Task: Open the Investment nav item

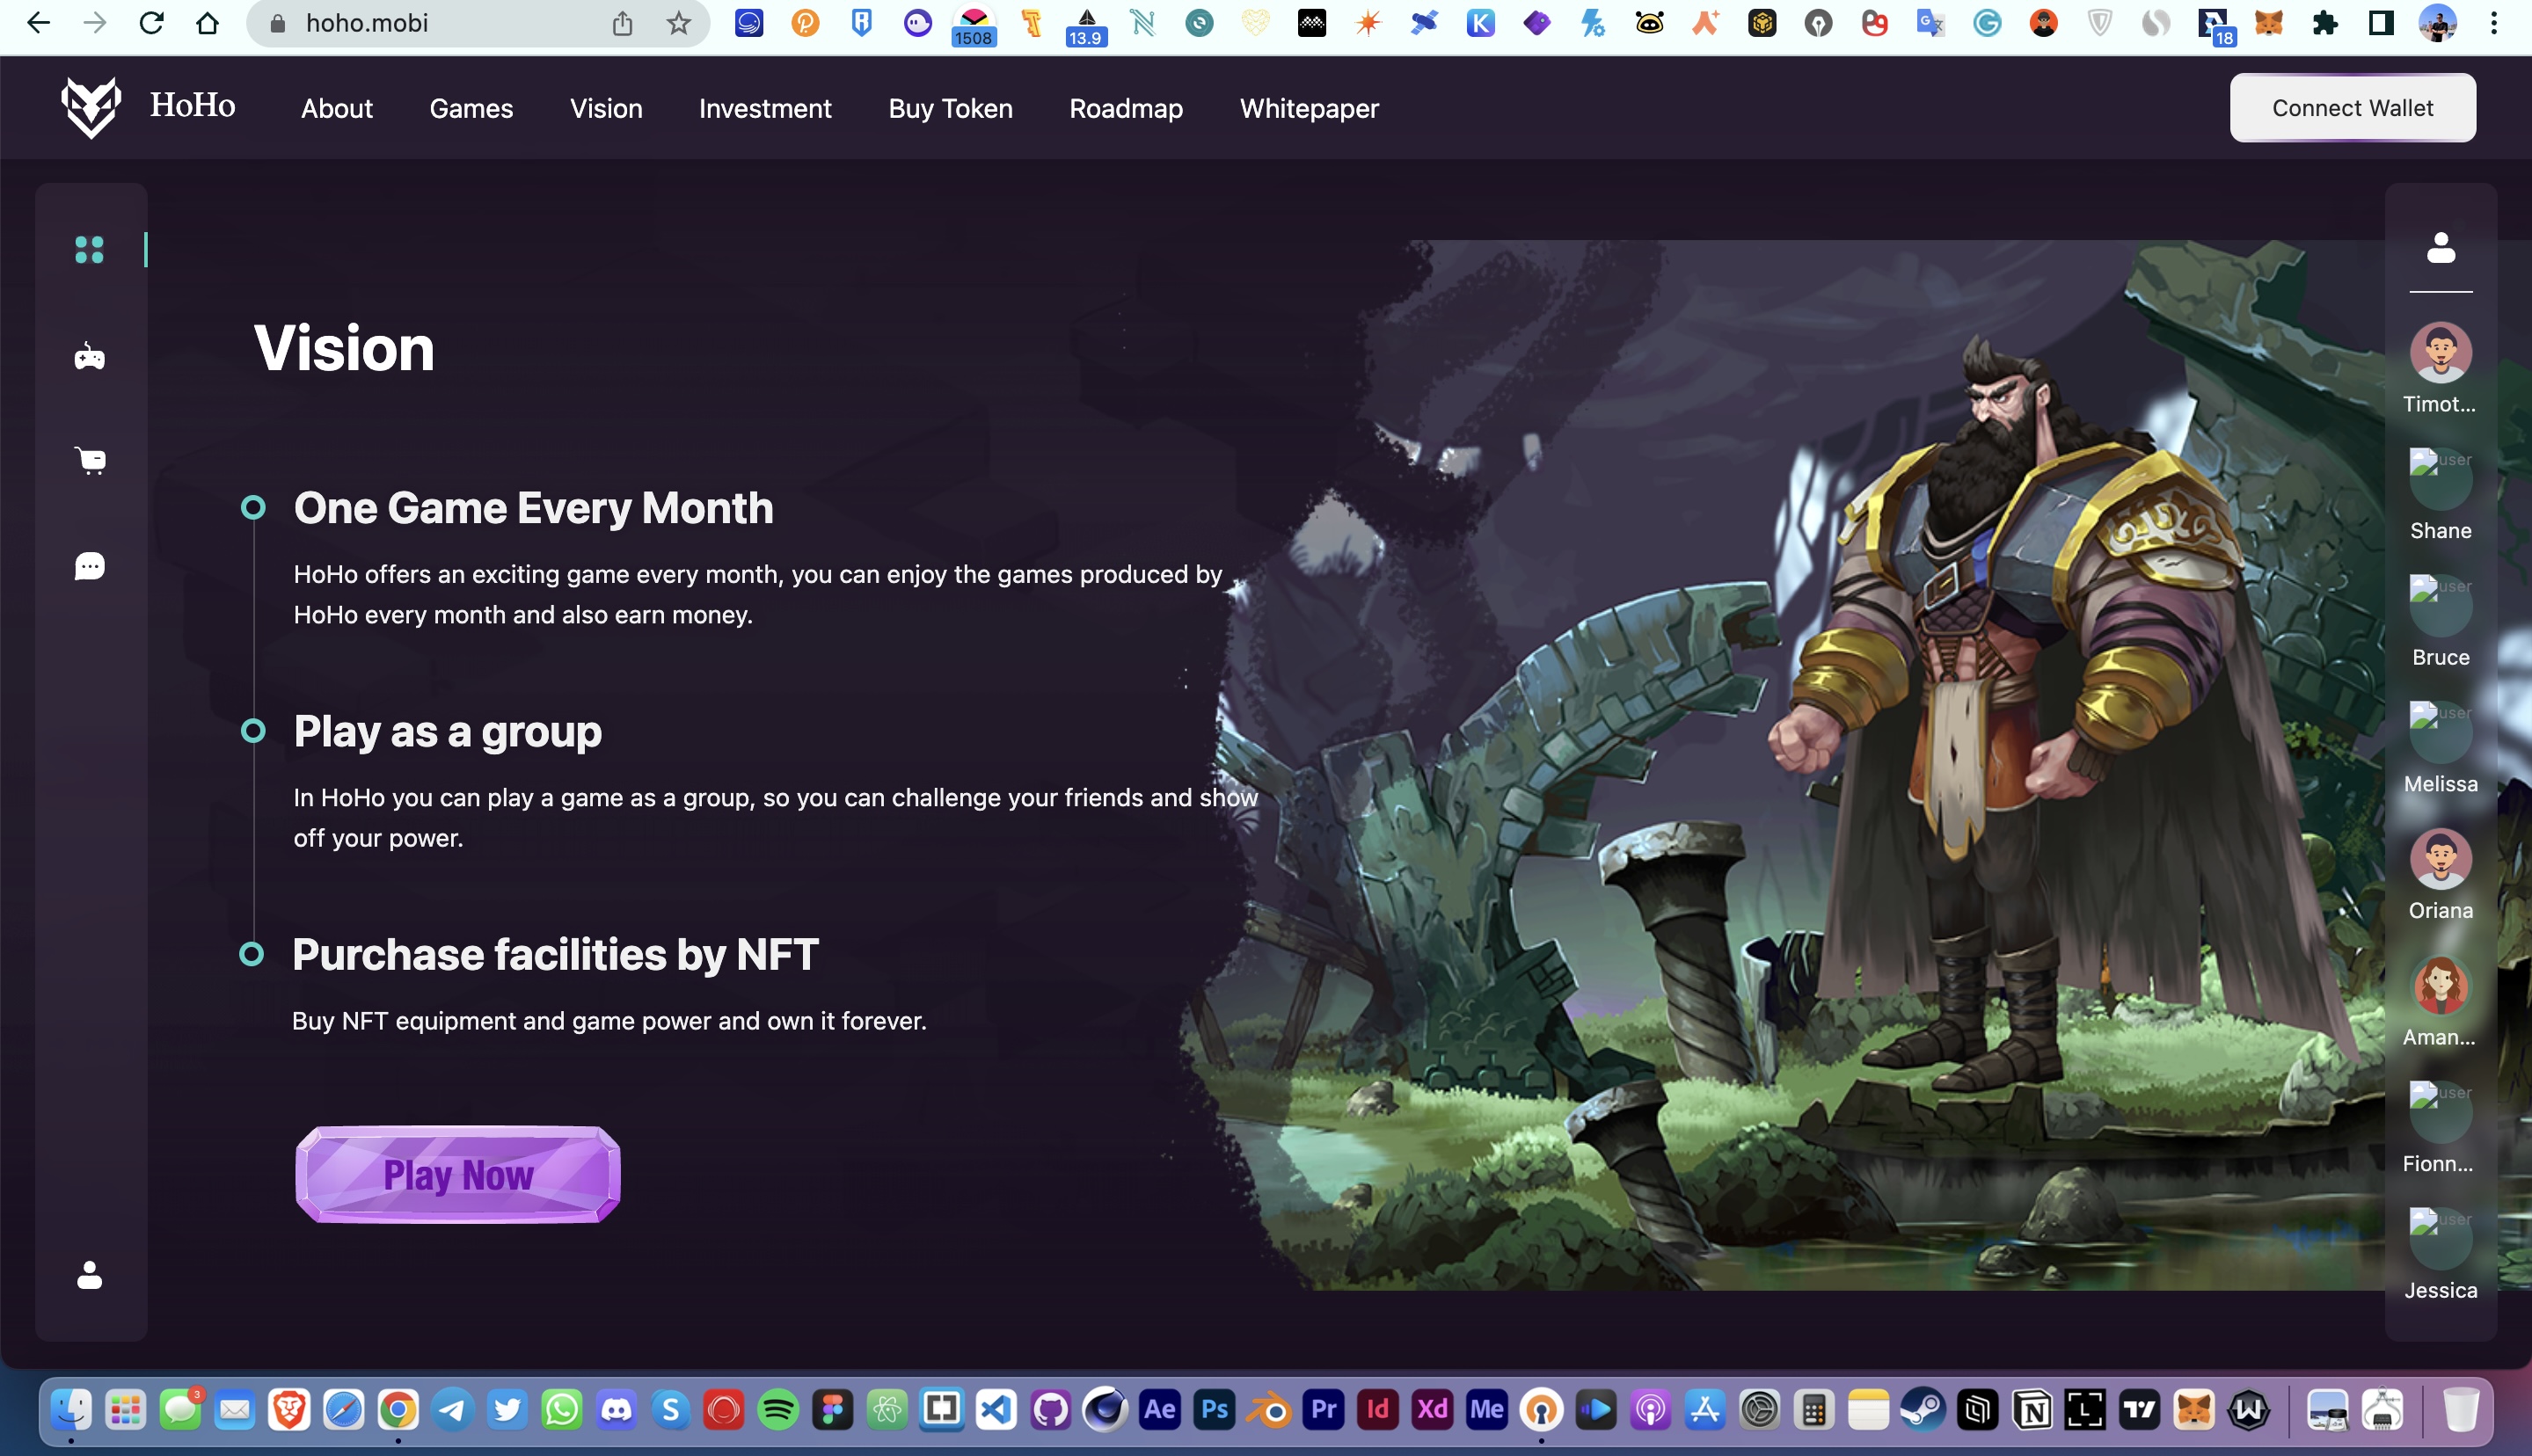Action: (x=765, y=108)
